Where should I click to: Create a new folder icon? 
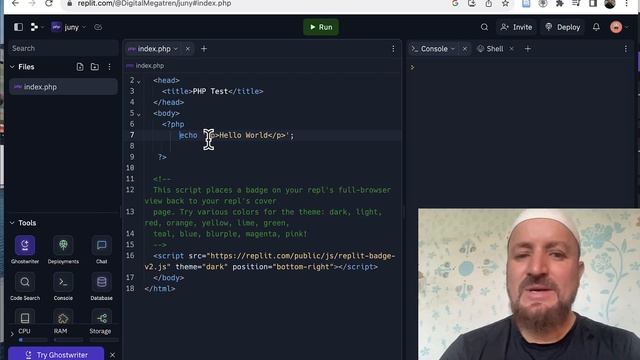click(95, 67)
